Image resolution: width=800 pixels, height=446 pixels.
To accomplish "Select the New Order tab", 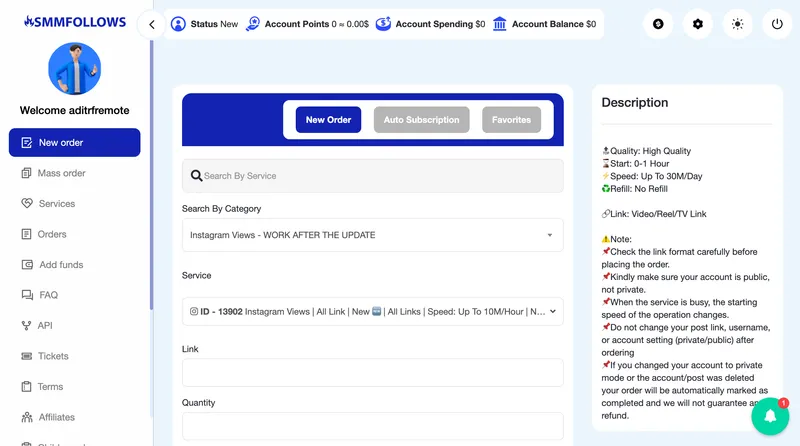I will tap(328, 120).
